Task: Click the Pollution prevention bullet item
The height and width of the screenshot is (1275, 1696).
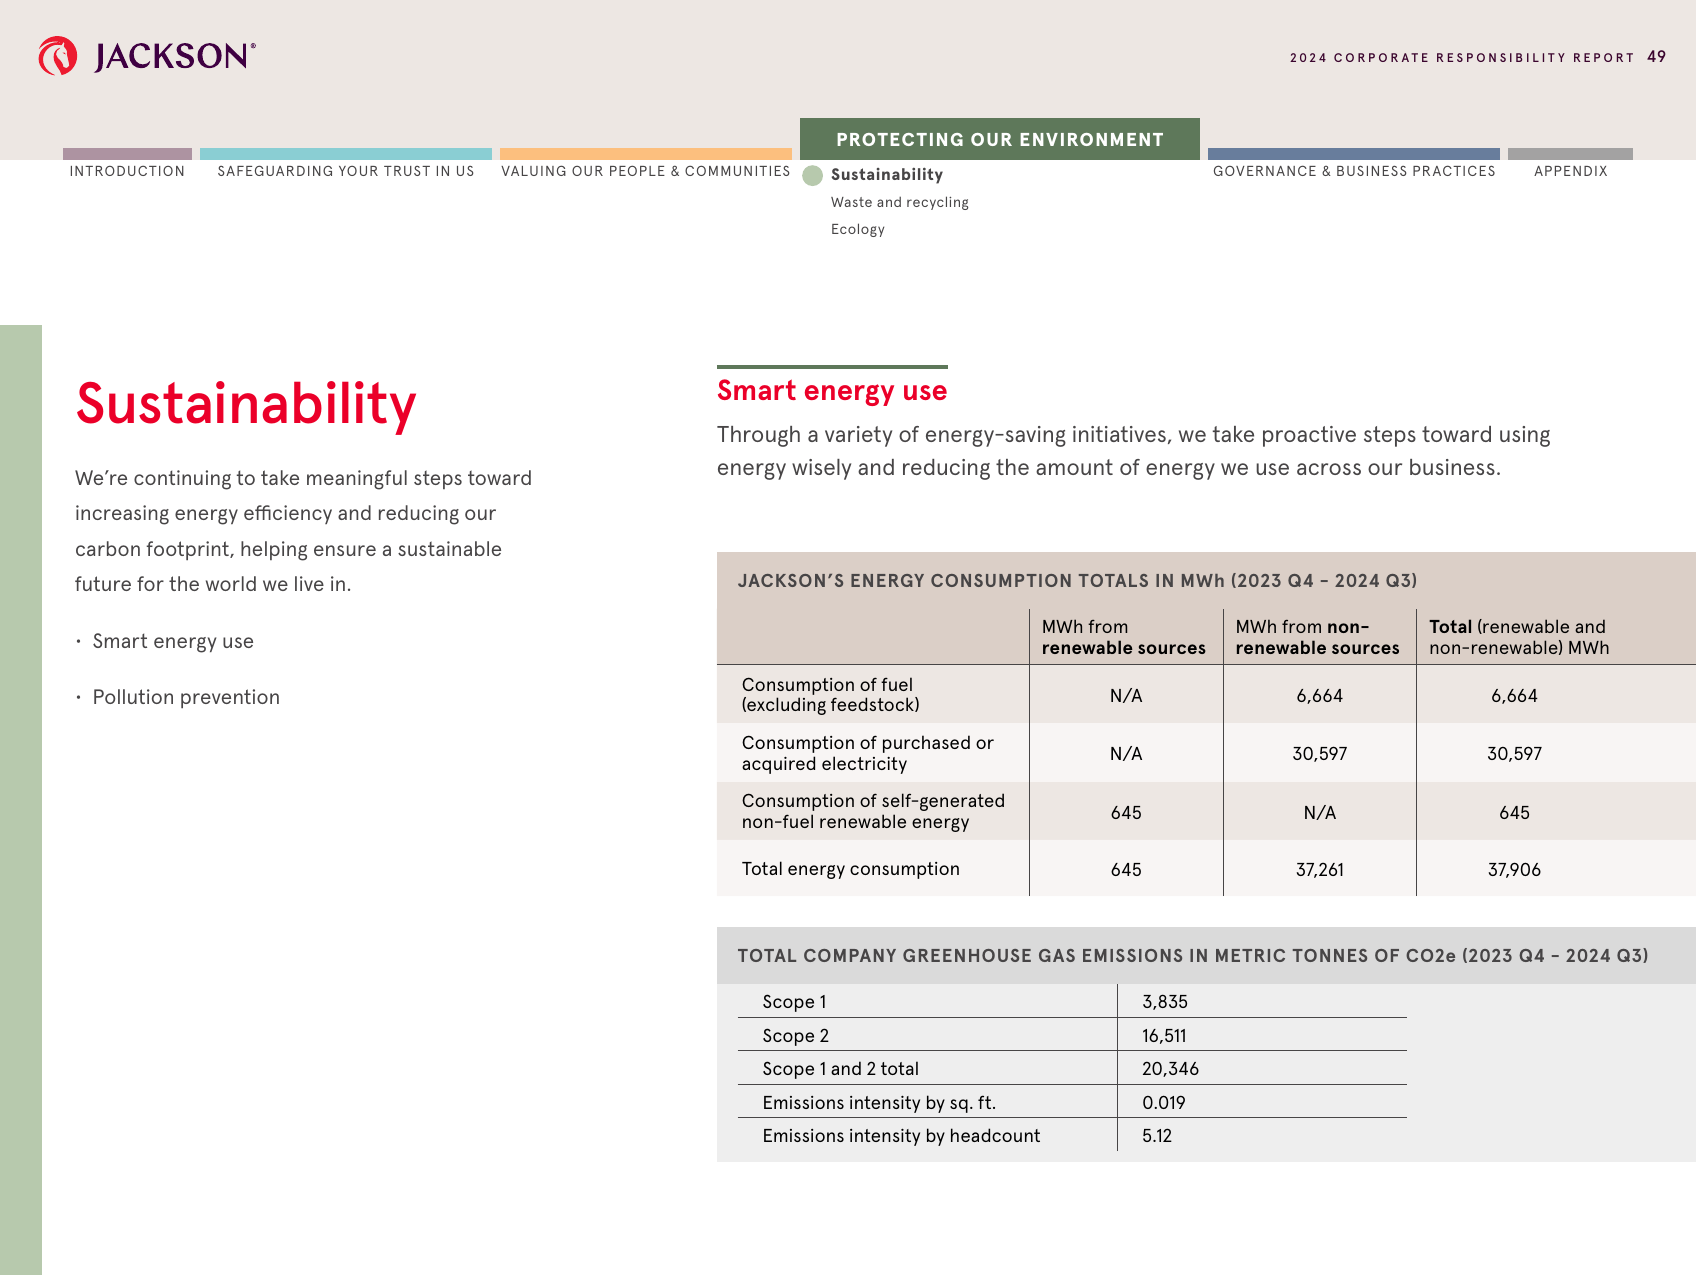Action: (186, 697)
